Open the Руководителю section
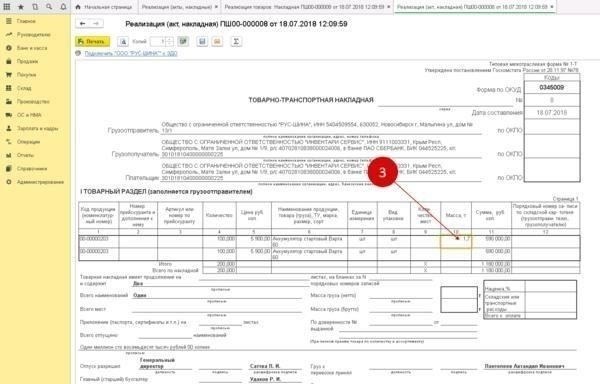Viewport: 600px width, 384px height. [x=33, y=34]
